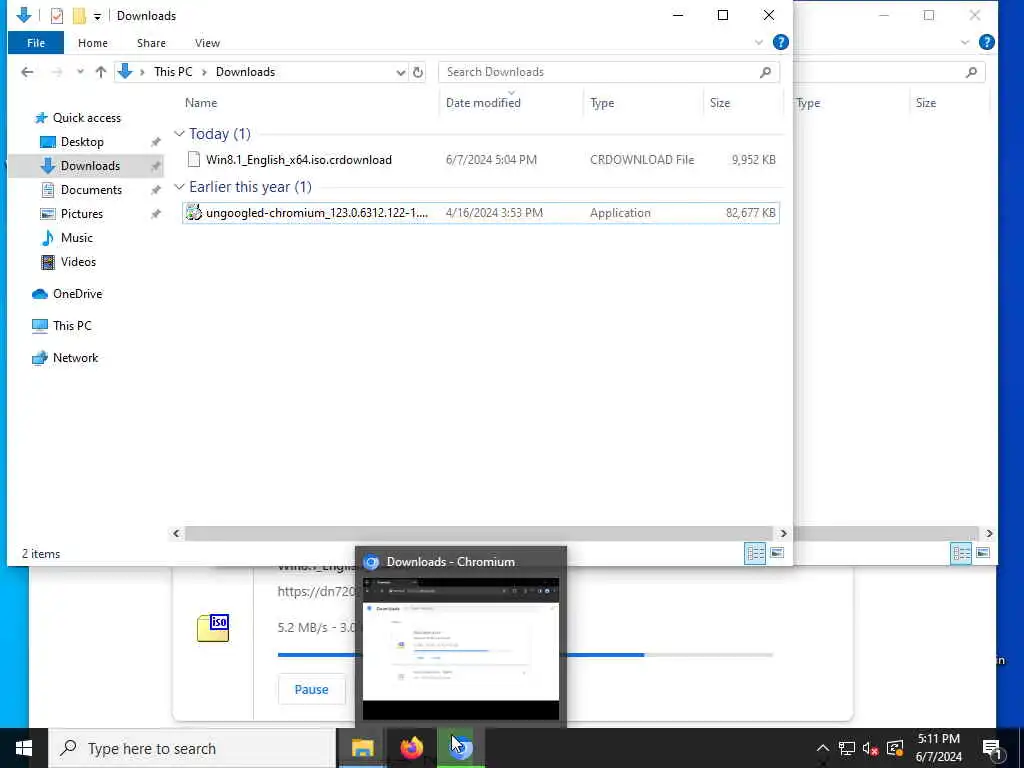Unpin Documents pin icon
This screenshot has width=1024, height=768.
[x=155, y=190]
